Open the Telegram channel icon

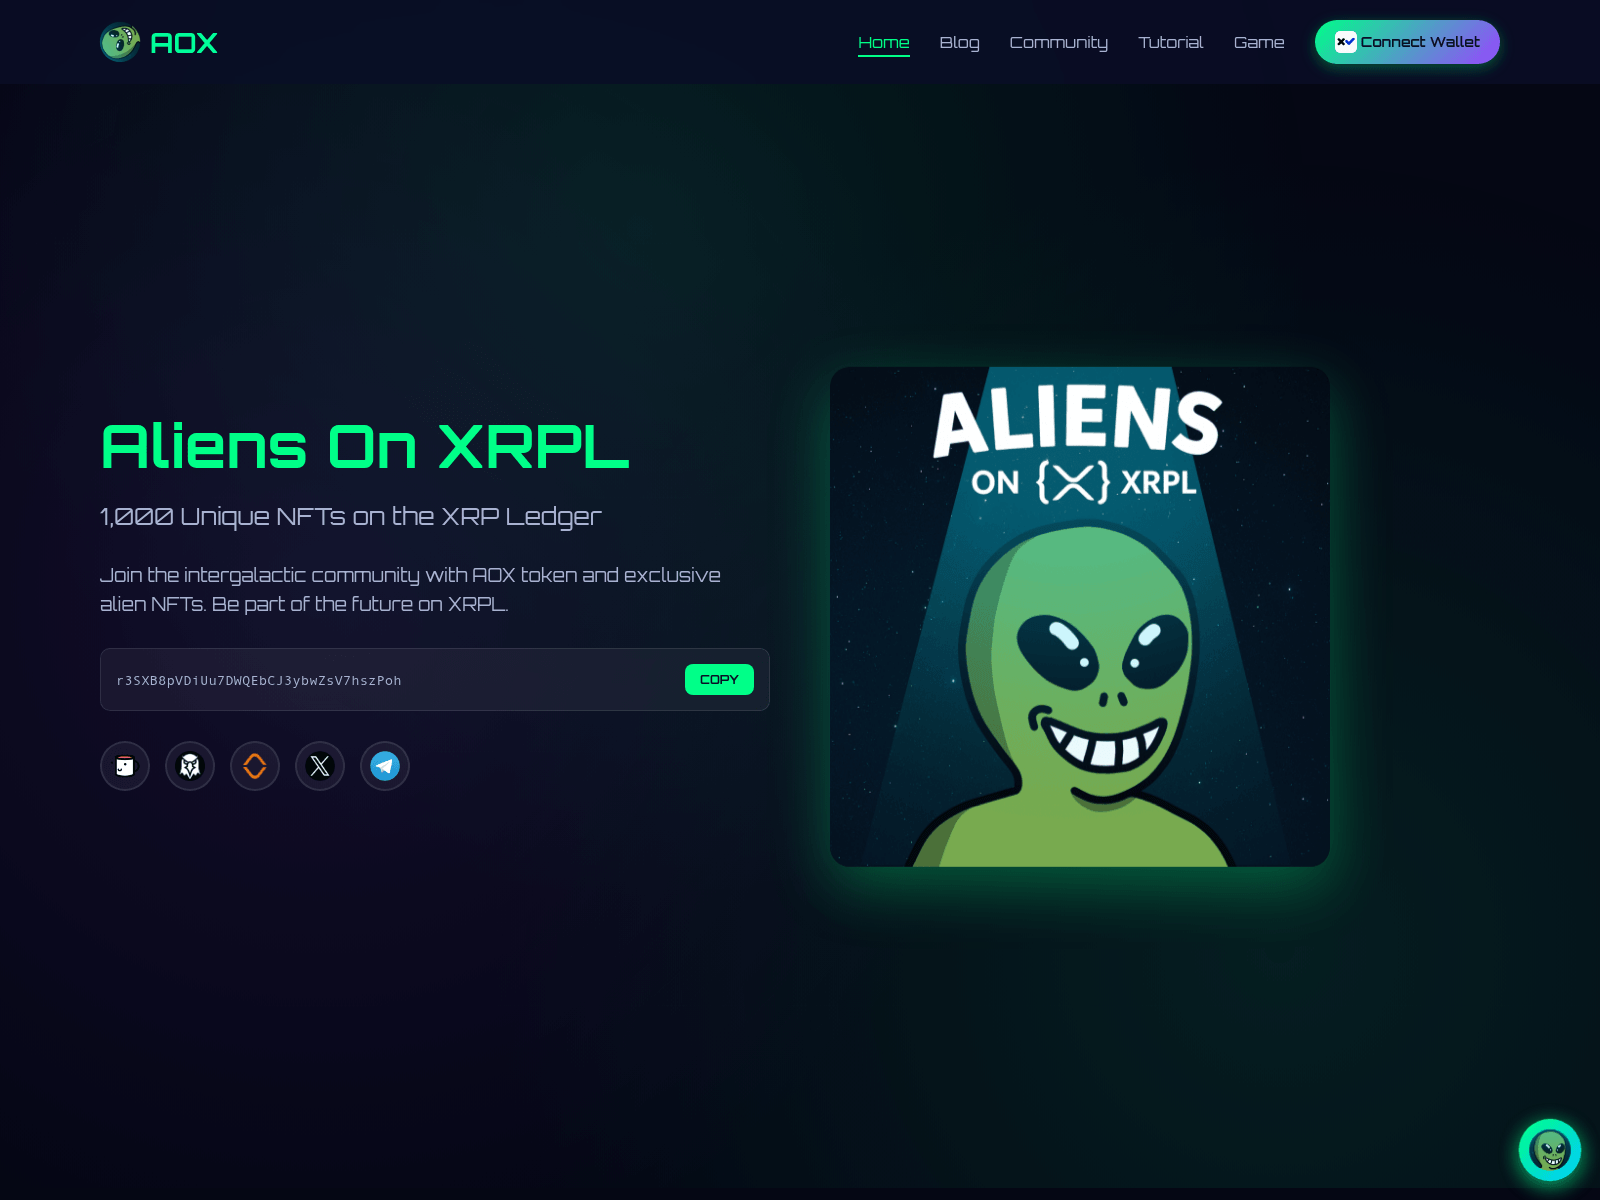385,766
